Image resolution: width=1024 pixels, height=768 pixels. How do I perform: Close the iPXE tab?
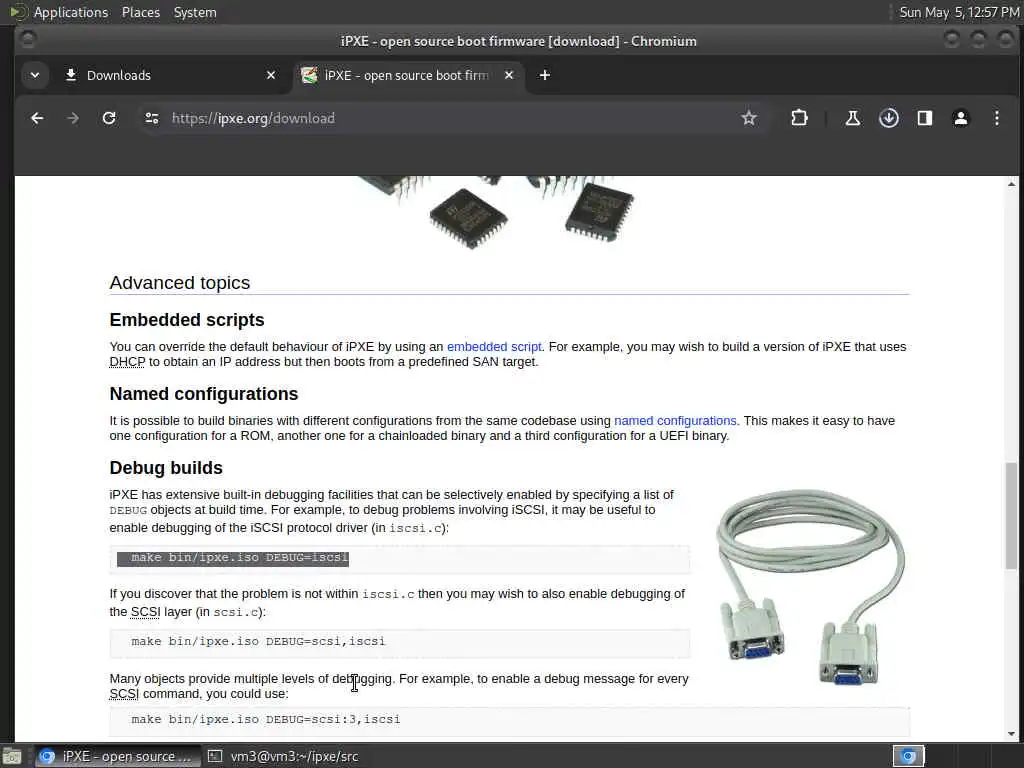point(509,75)
